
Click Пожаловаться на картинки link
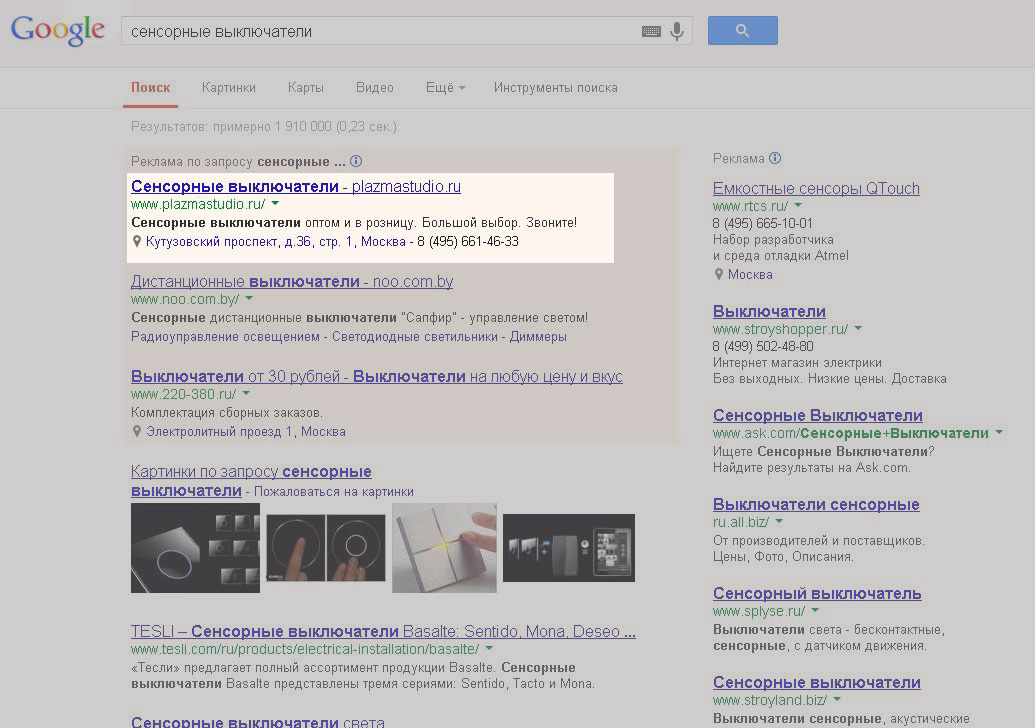[x=334, y=492]
